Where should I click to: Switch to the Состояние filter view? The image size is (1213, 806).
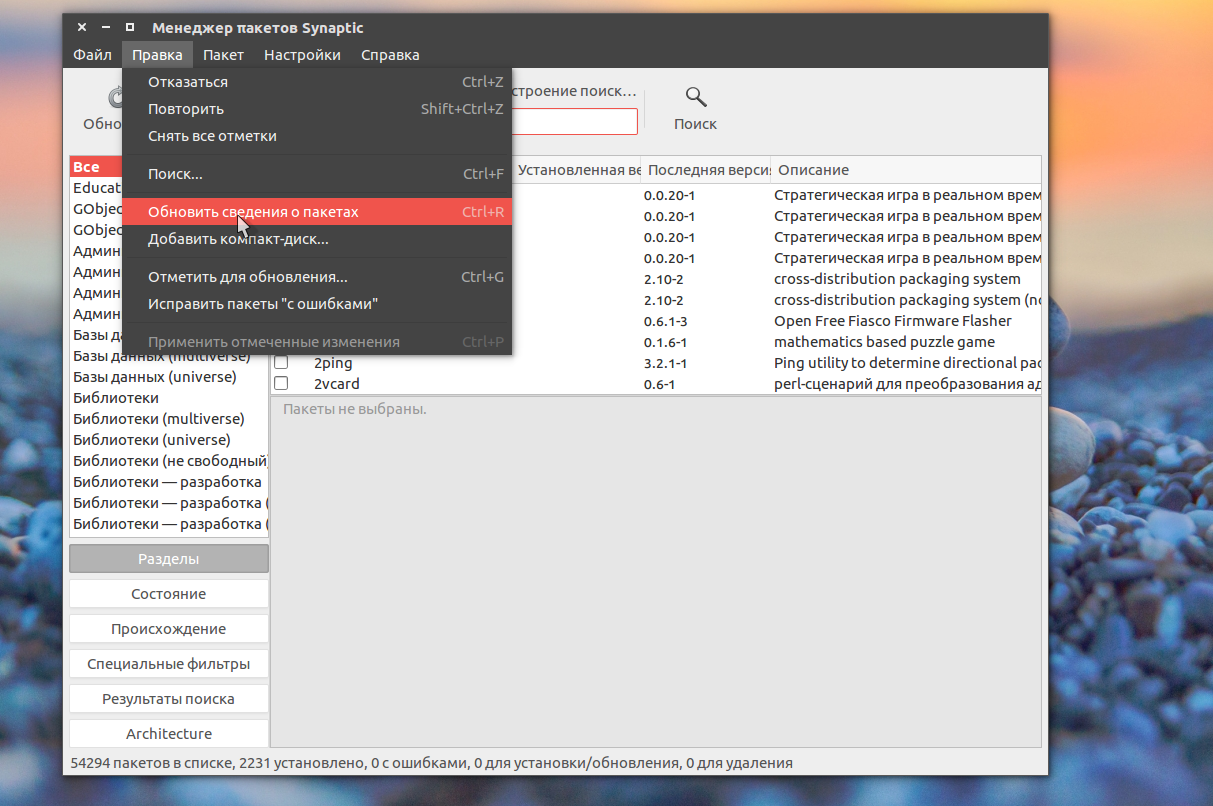click(169, 594)
